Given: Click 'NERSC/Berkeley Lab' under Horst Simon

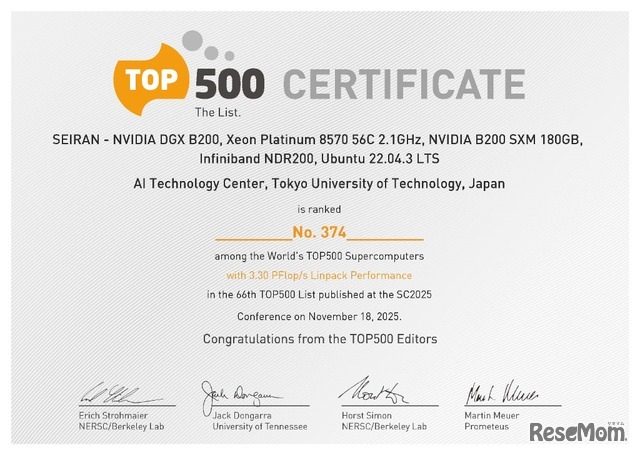Looking at the screenshot, I should point(384,426).
